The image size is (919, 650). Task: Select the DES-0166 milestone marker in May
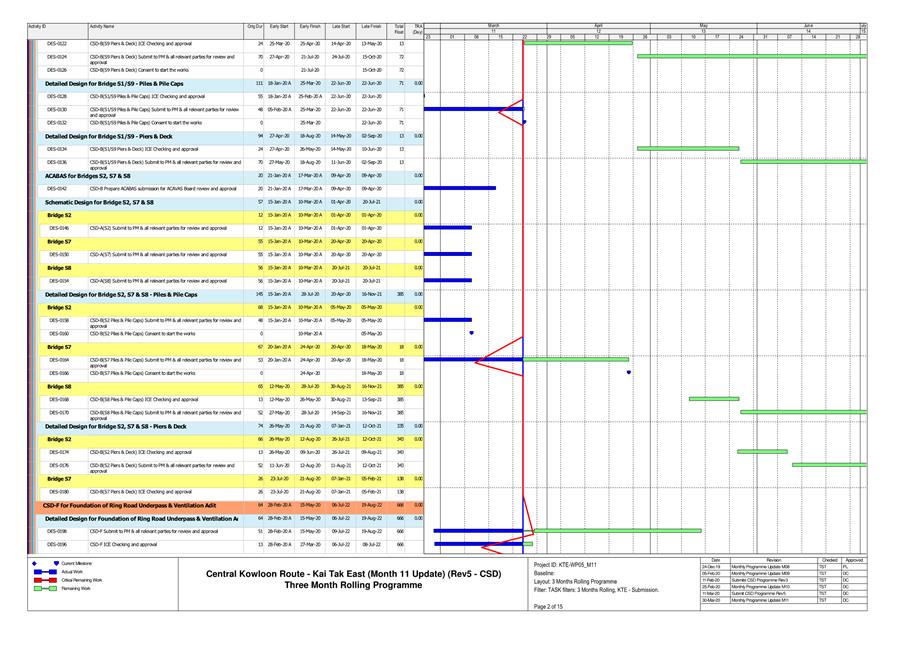point(628,372)
